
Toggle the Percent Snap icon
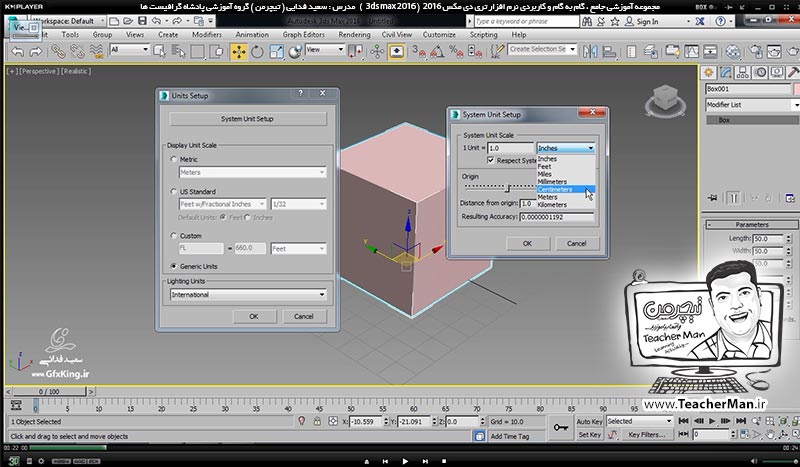point(456,52)
